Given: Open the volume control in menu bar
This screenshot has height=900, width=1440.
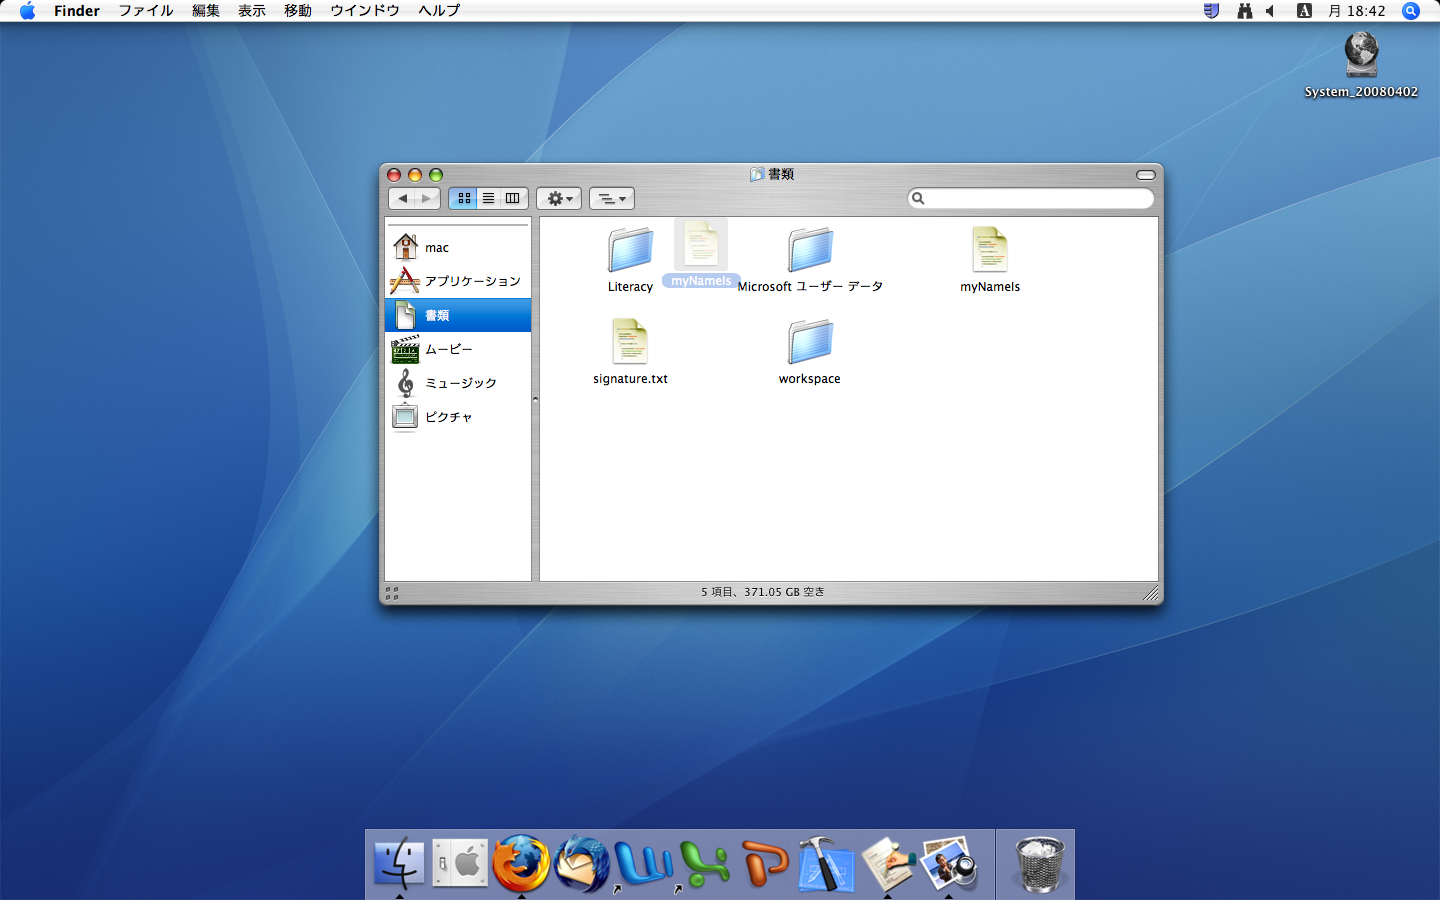Looking at the screenshot, I should point(1271,11).
